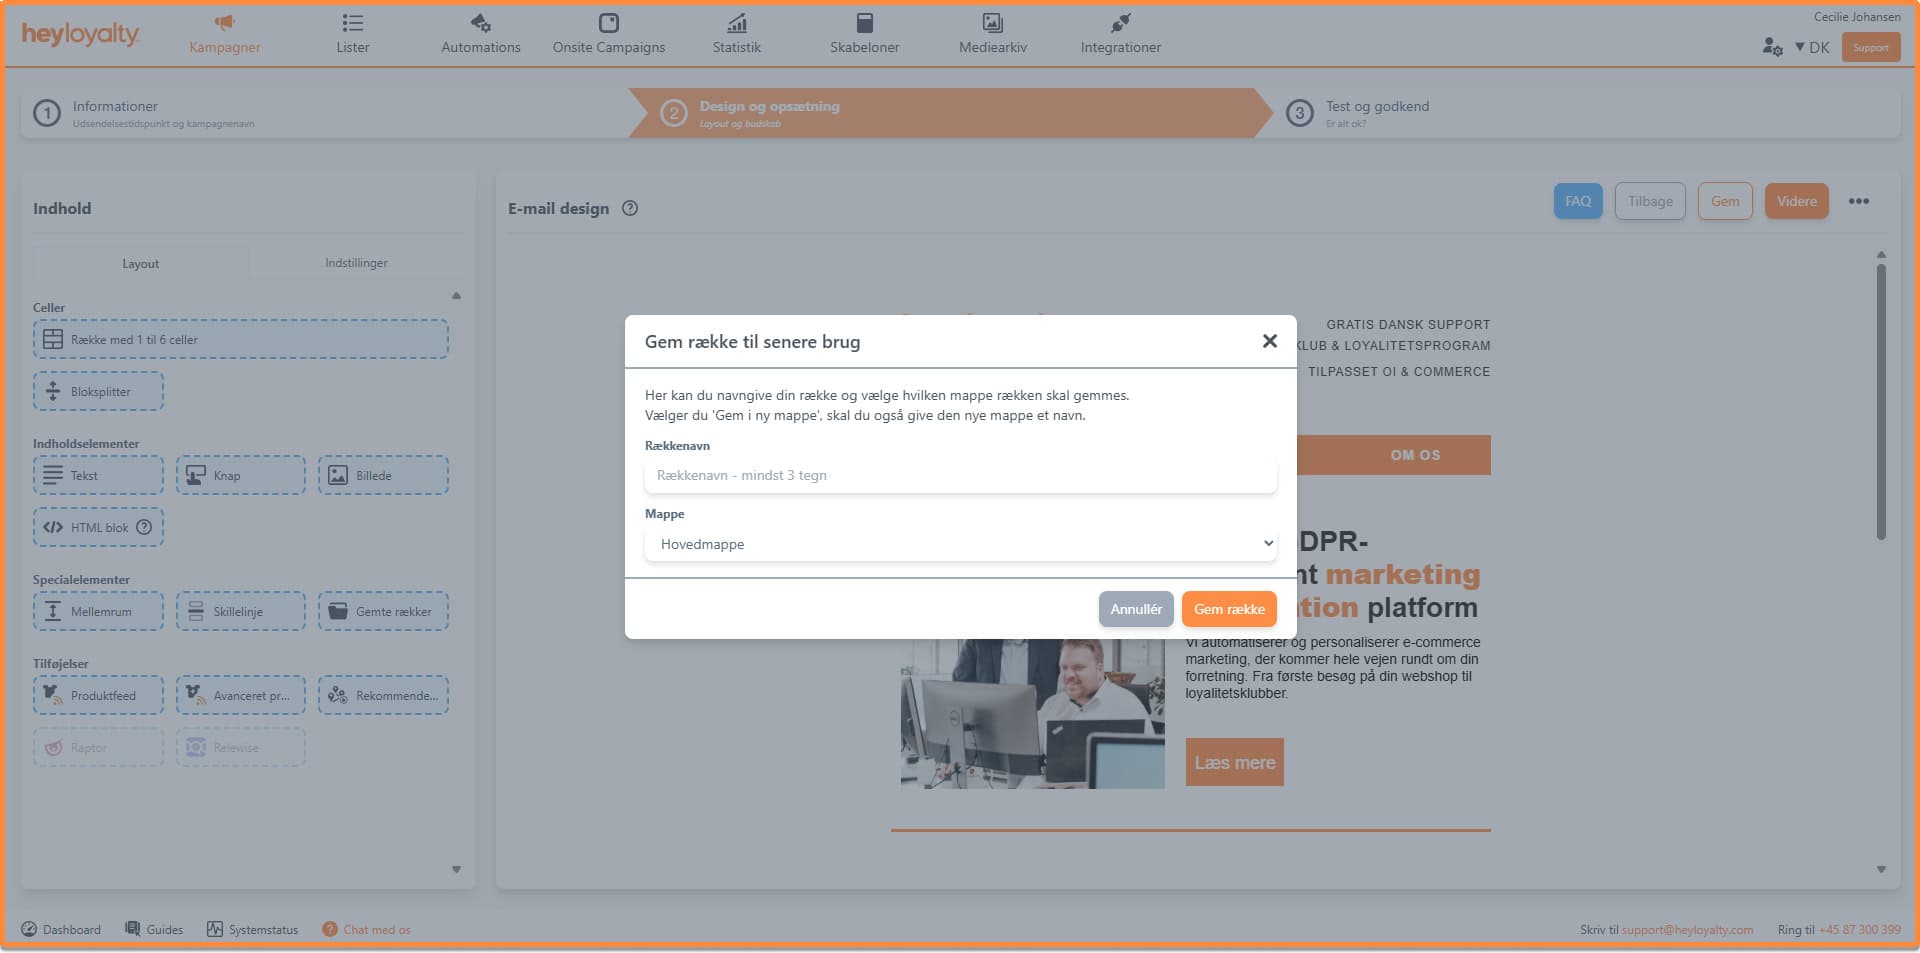The height and width of the screenshot is (953, 1920).
Task: Click the help icon beside E-mail design
Action: click(x=630, y=208)
